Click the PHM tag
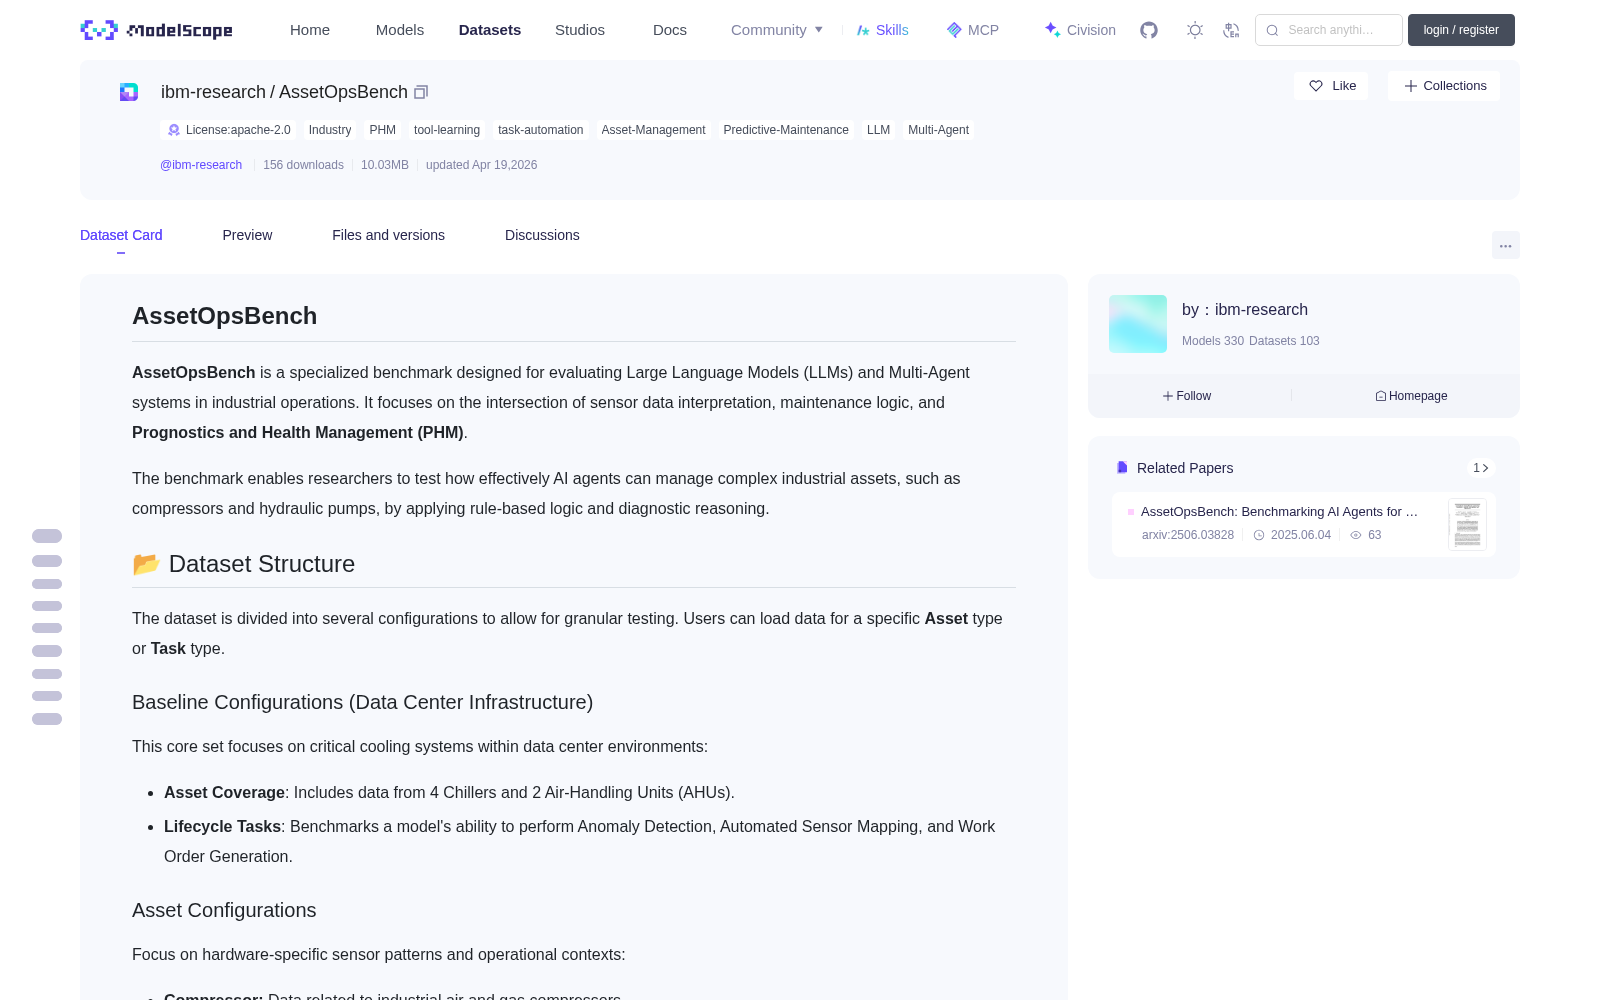The image size is (1600, 1000). (x=382, y=130)
